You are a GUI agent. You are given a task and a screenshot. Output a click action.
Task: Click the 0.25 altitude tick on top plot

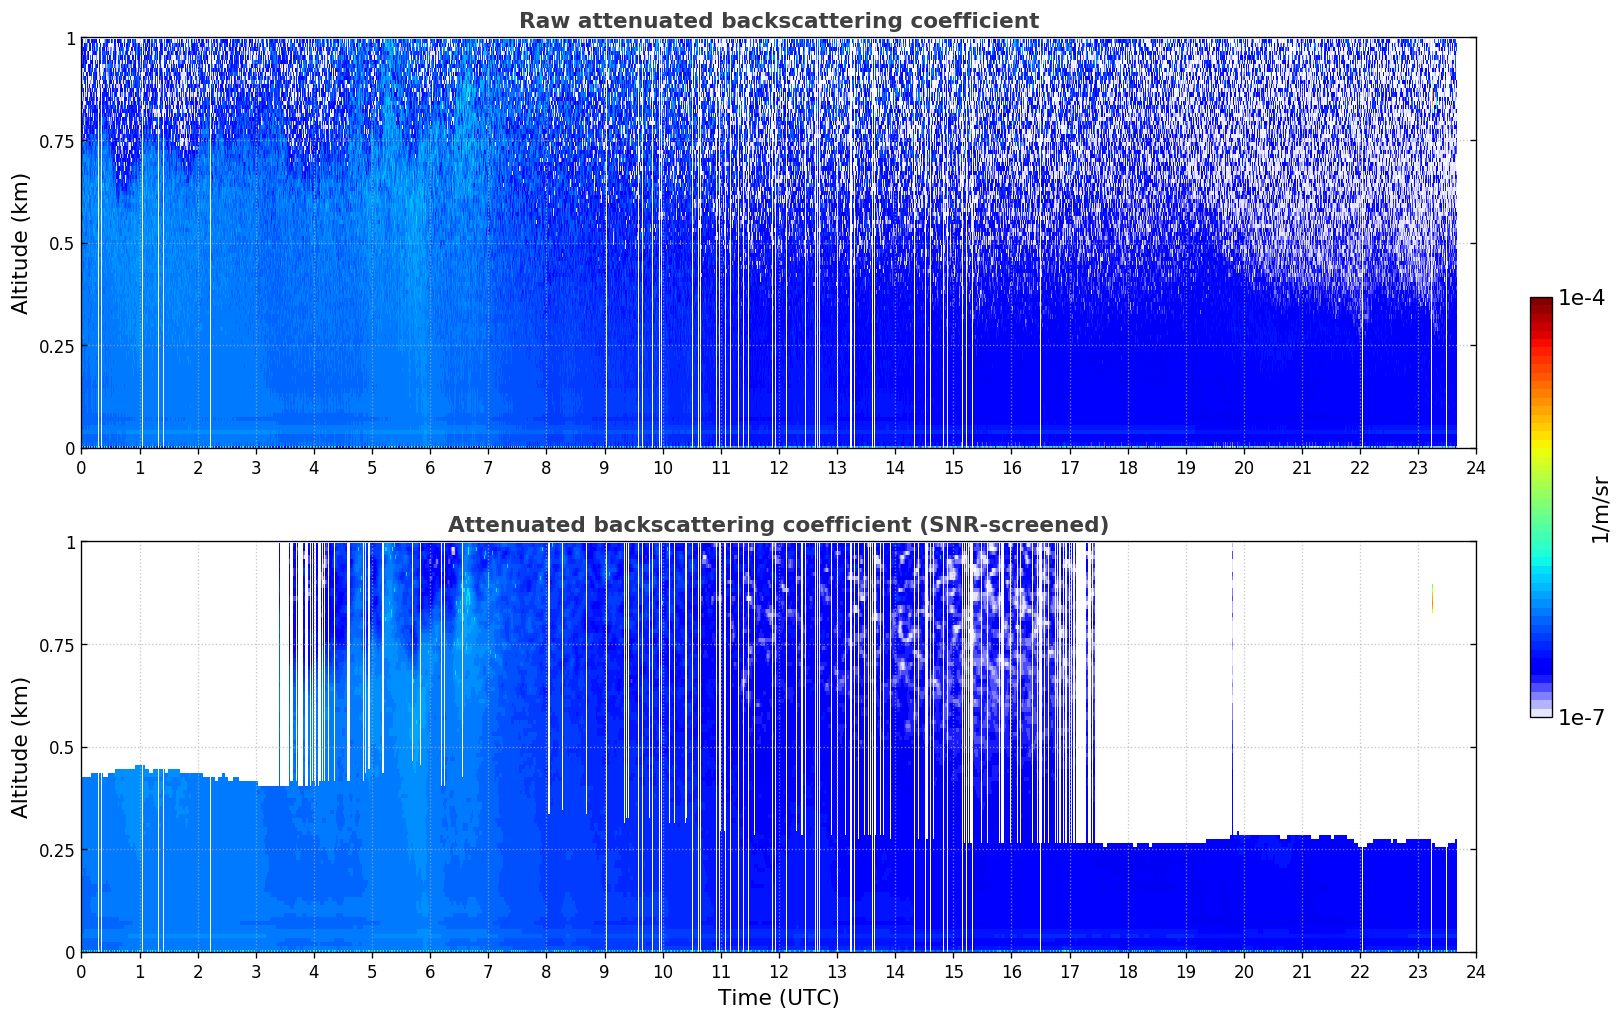point(56,346)
